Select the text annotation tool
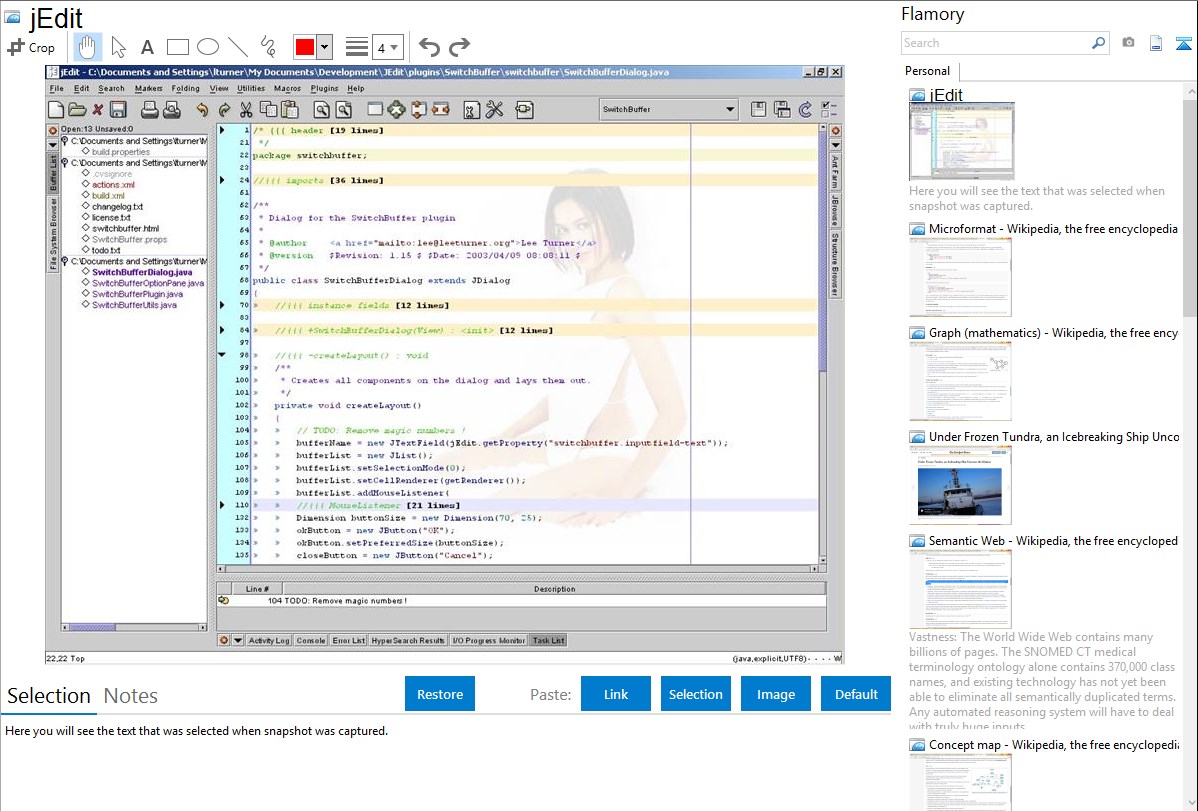1198x811 pixels. pyautogui.click(x=147, y=47)
